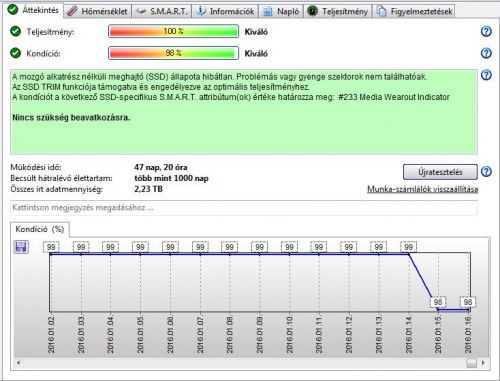Click the green check icon beside Kondíció
The width and height of the screenshot is (500, 381).
pyautogui.click(x=15, y=53)
